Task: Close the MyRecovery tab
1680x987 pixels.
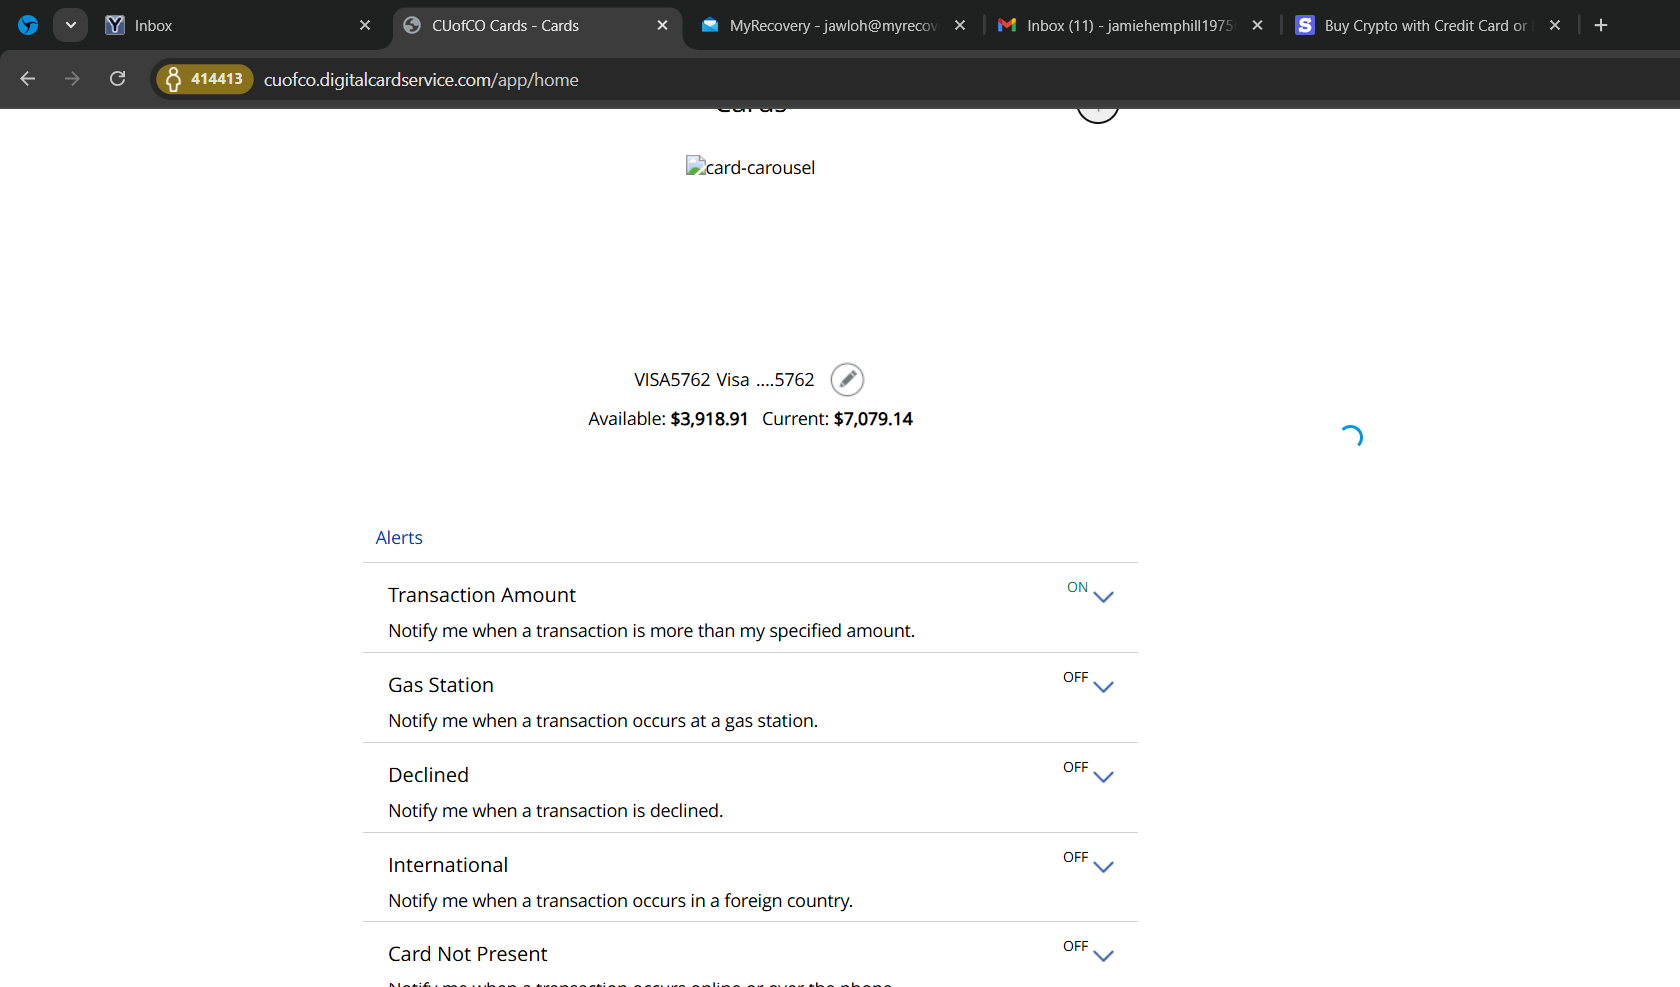Action: tap(960, 25)
